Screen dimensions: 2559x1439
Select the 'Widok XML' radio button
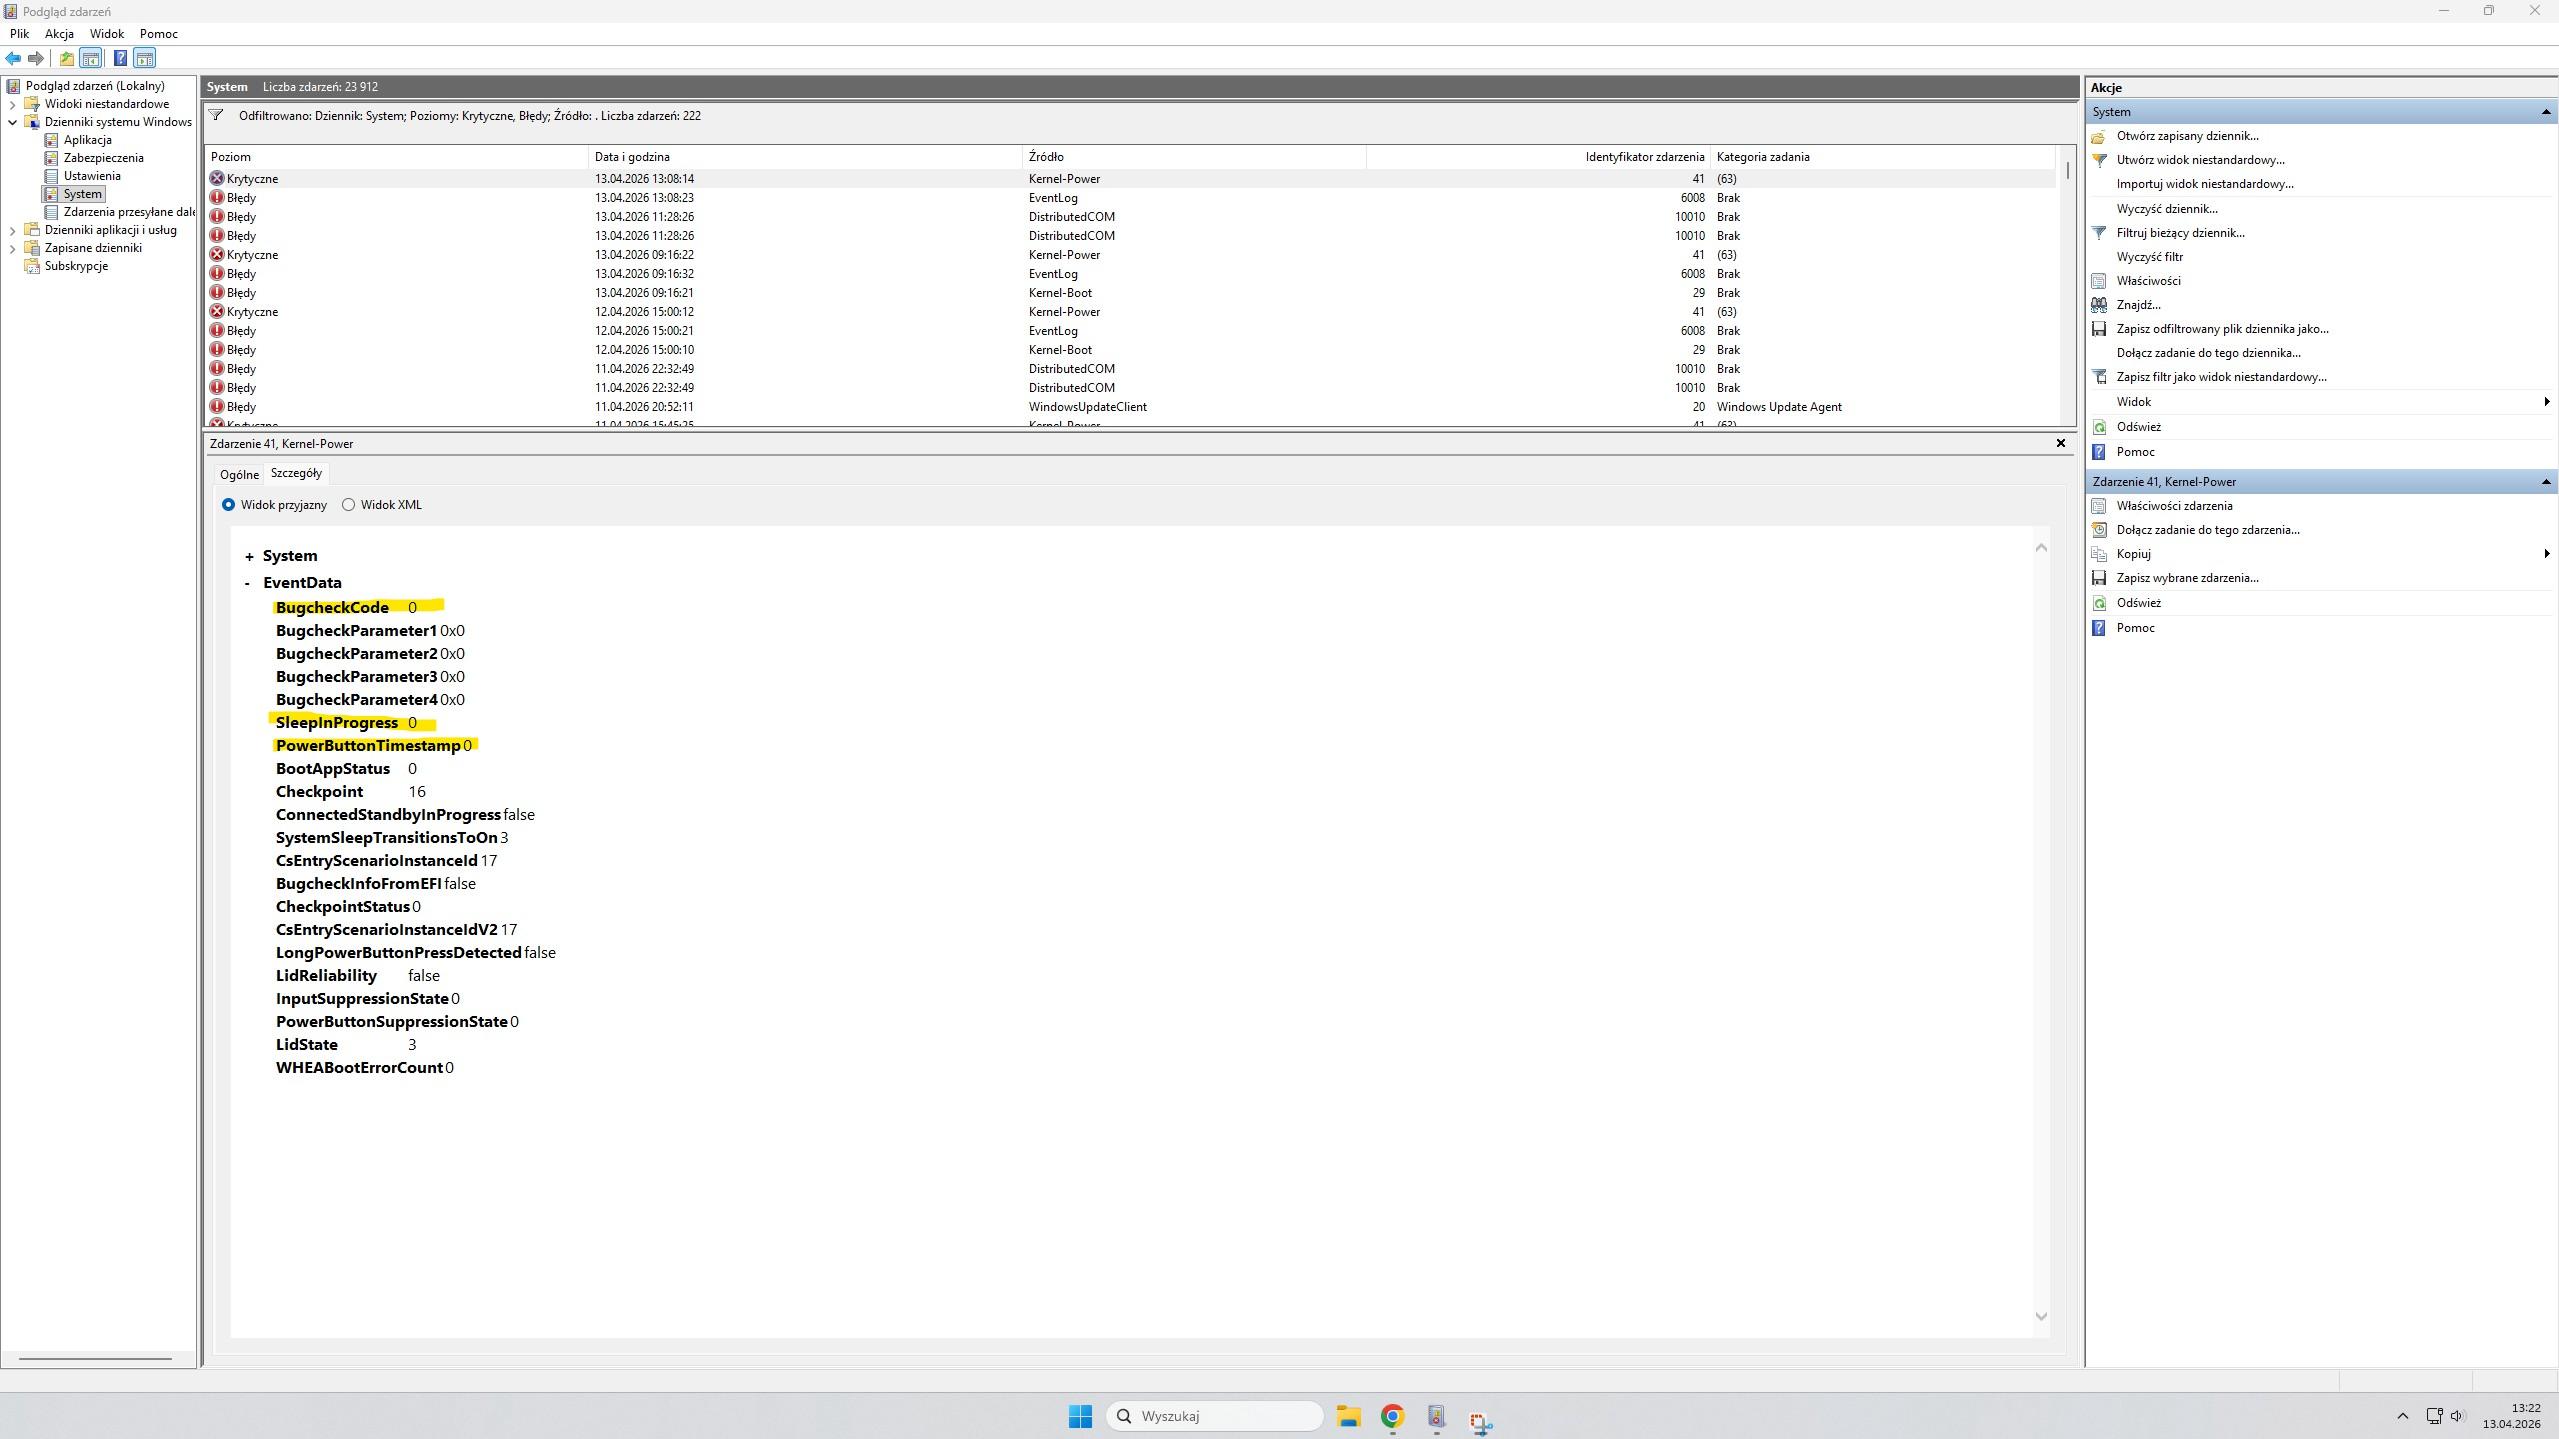point(348,505)
